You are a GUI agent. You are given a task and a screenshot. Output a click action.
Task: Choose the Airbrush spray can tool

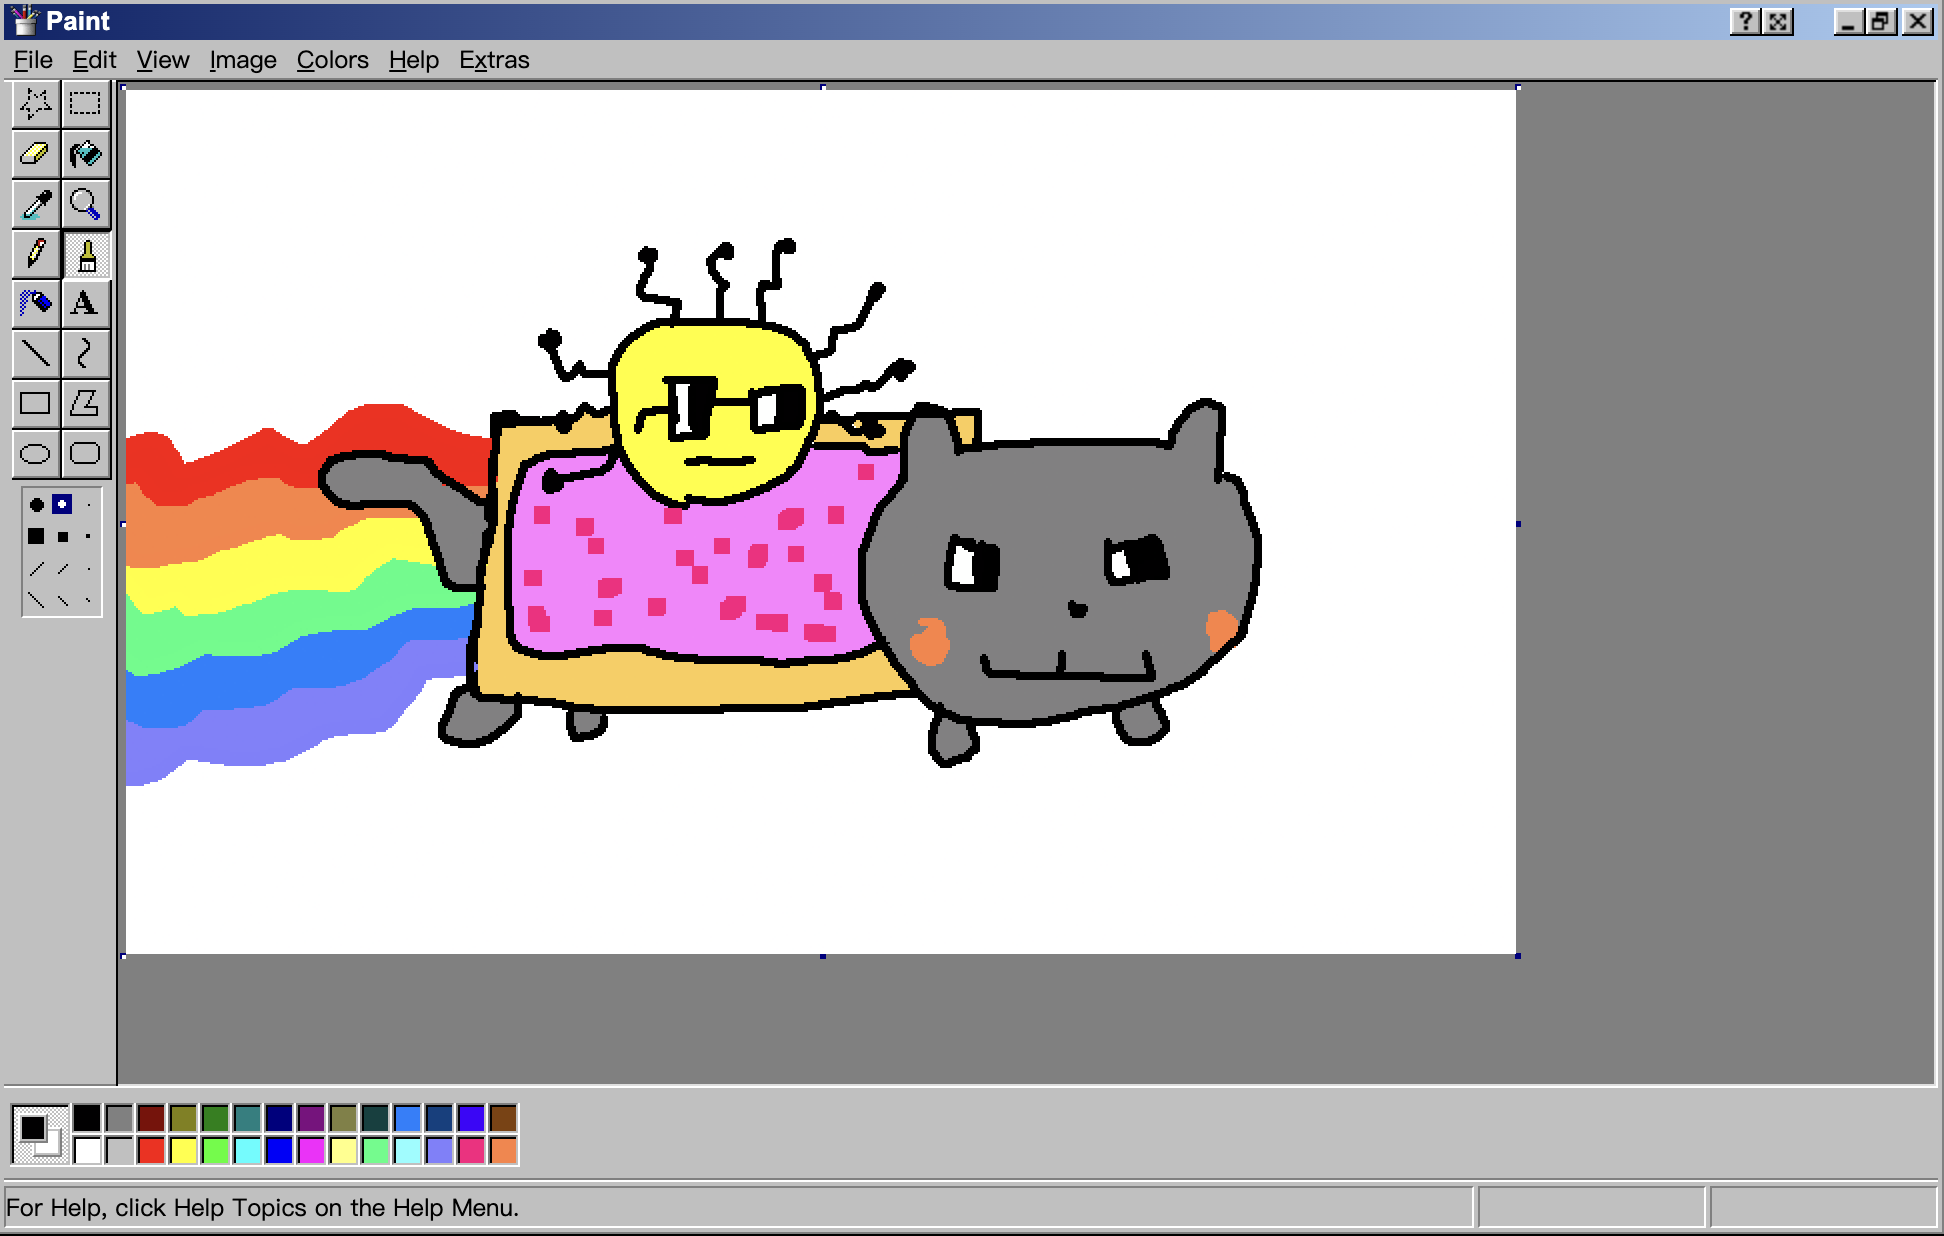pos(36,304)
